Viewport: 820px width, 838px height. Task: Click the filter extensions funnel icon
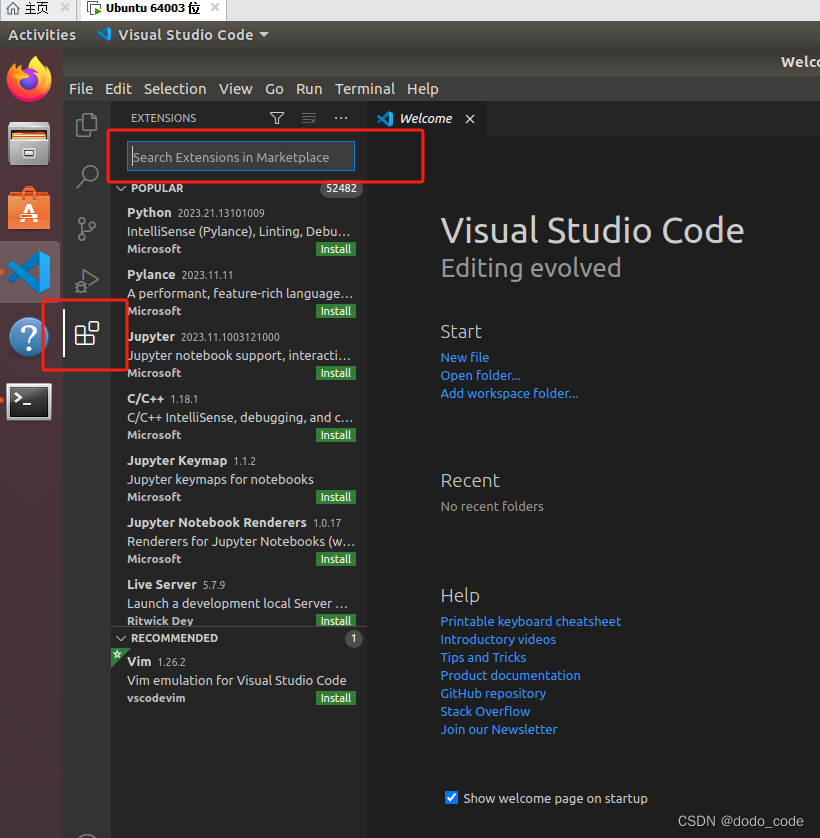[x=277, y=118]
